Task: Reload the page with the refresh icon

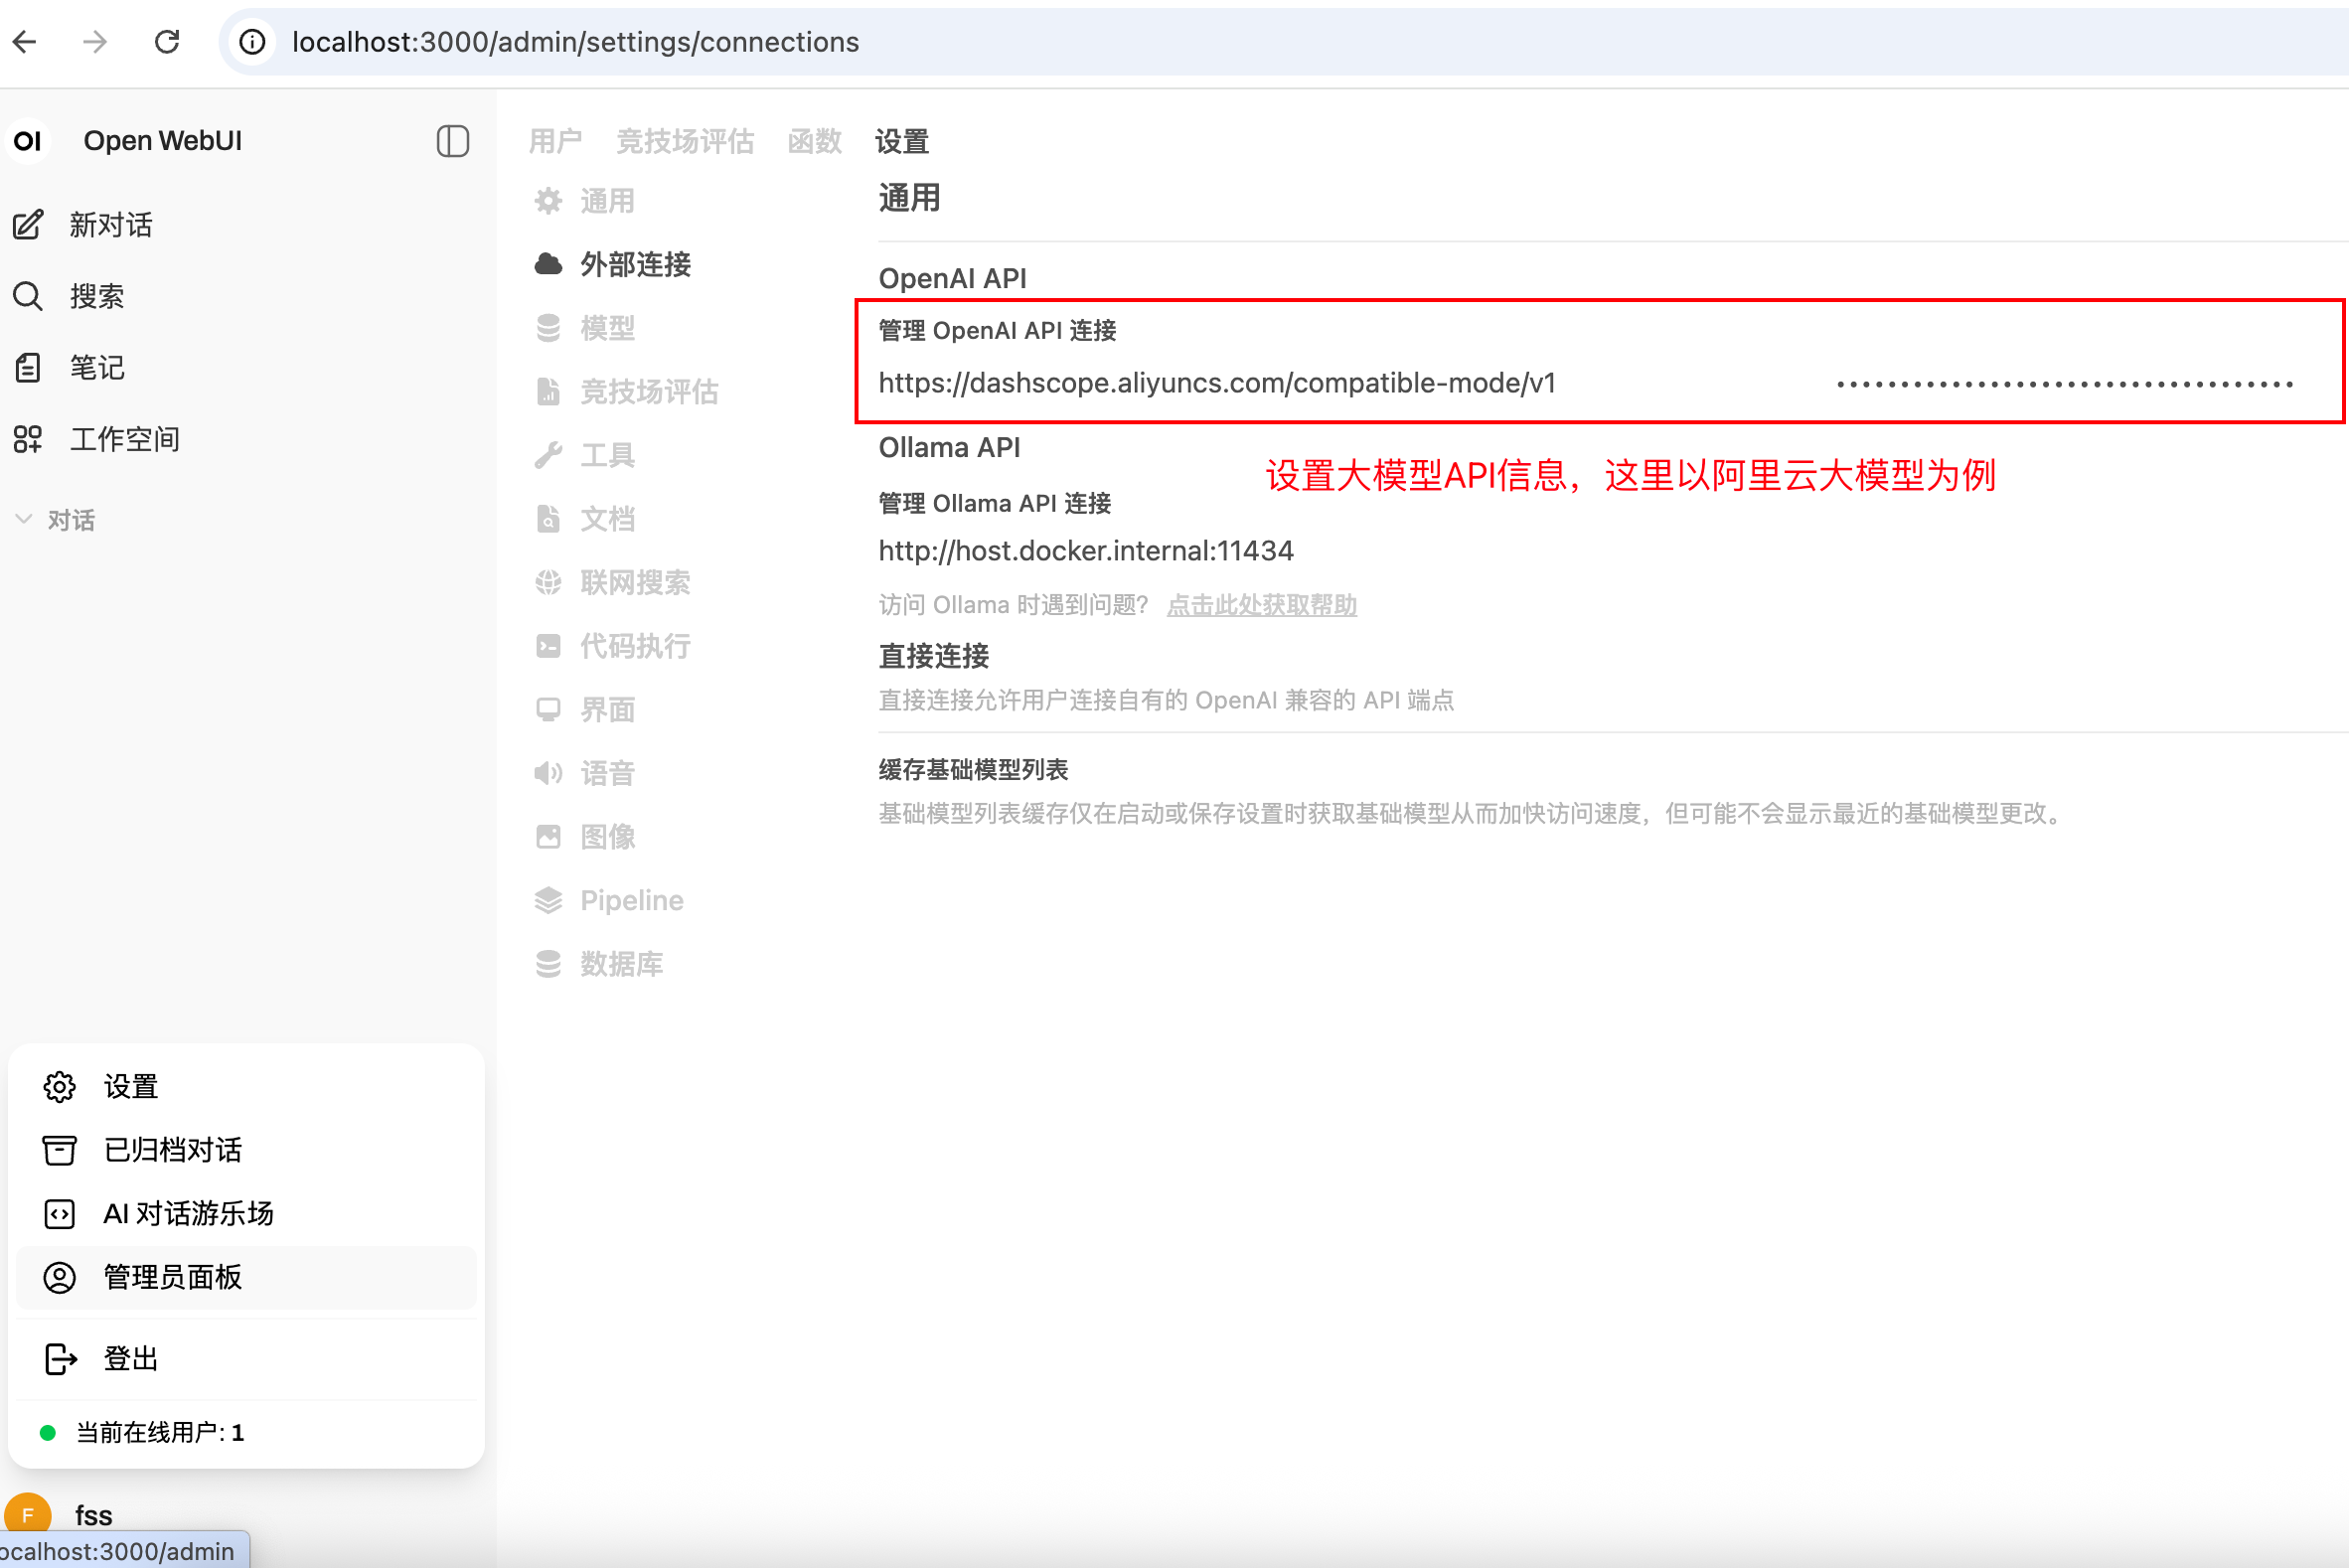Action: pos(167,42)
